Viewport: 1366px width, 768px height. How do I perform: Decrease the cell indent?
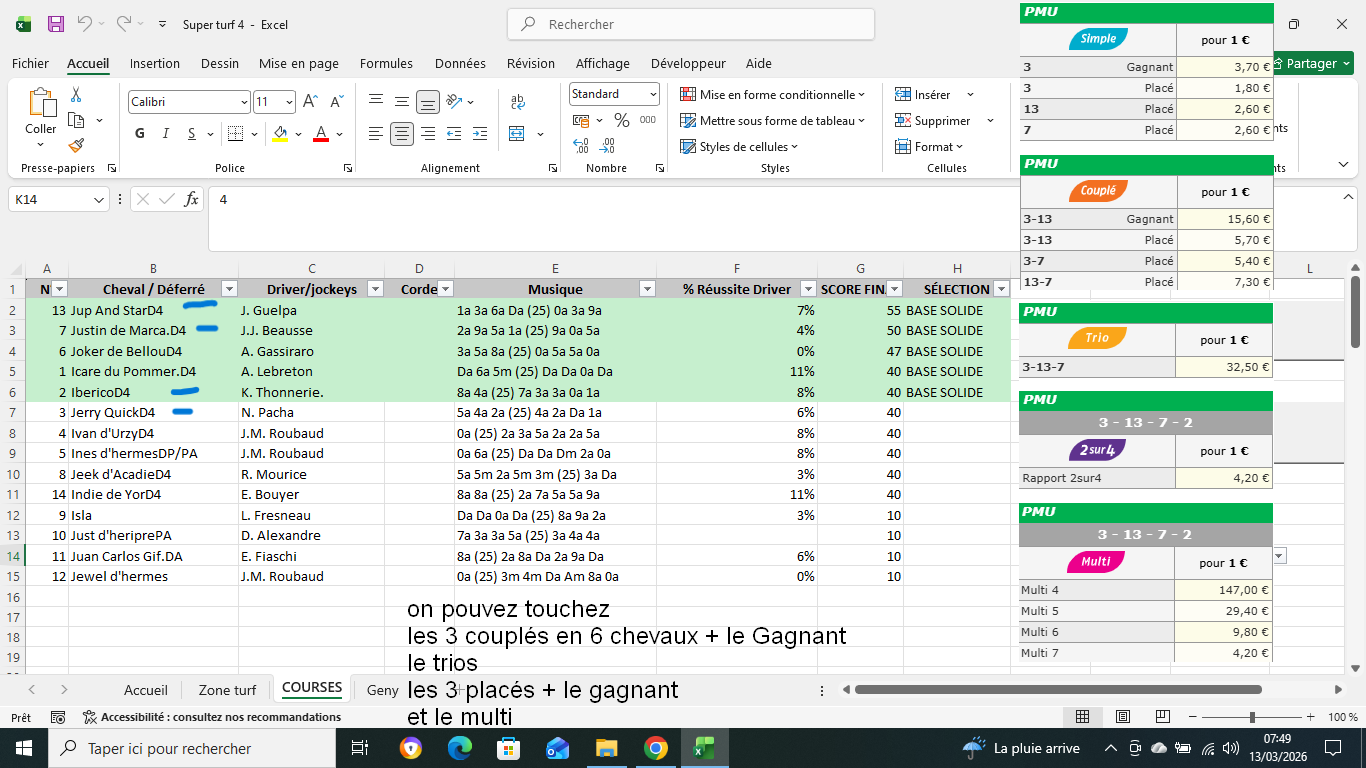(454, 134)
